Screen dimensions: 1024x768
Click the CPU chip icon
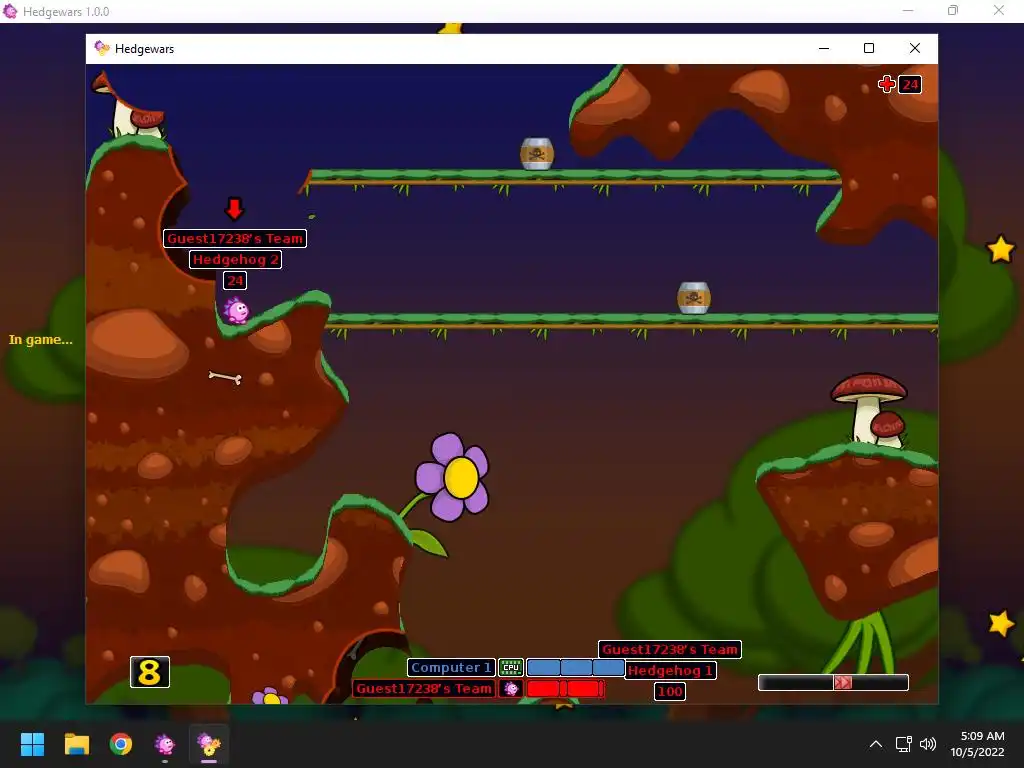[x=511, y=667]
